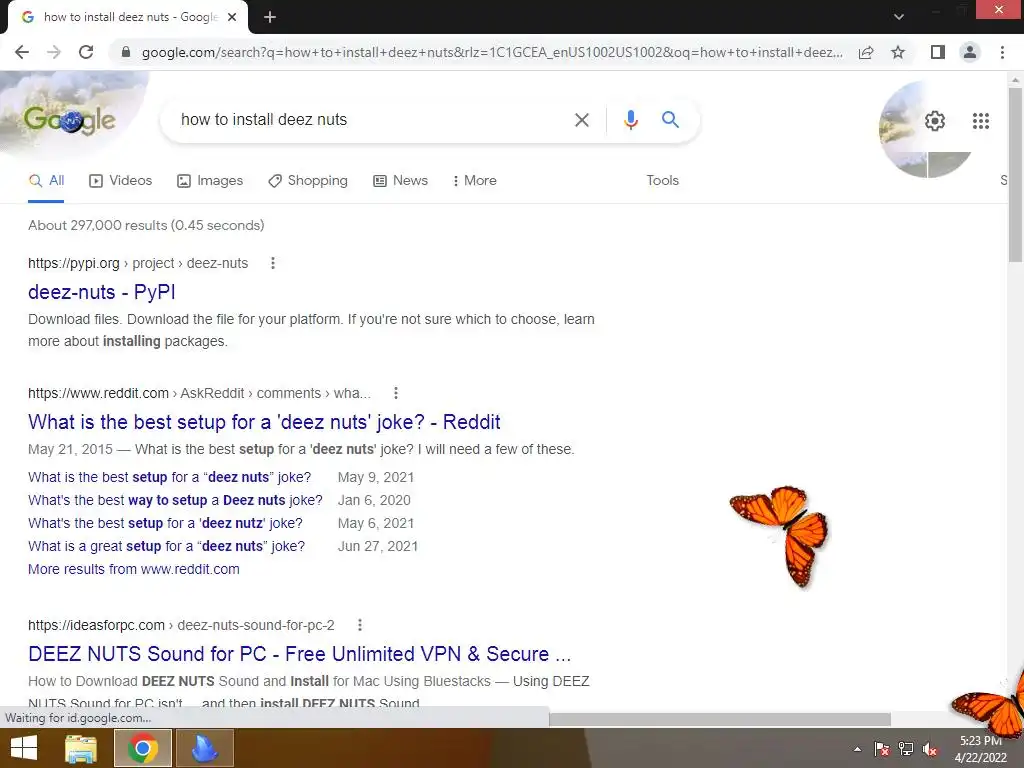Image resolution: width=1024 pixels, height=768 pixels.
Task: Open the network status tray icon
Action: point(906,749)
